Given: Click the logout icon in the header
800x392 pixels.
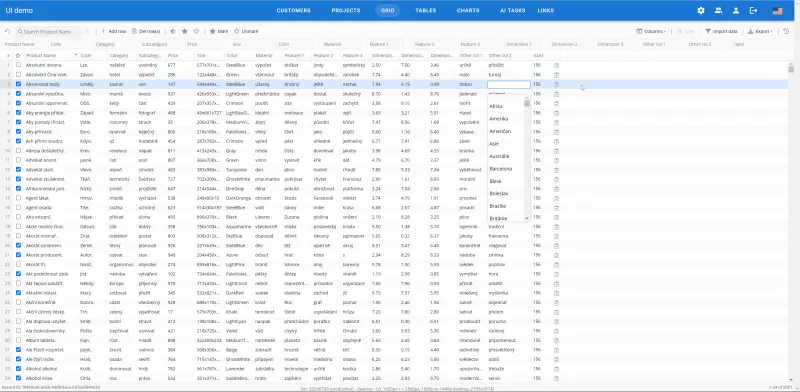Looking at the screenshot, I should coord(753,10).
